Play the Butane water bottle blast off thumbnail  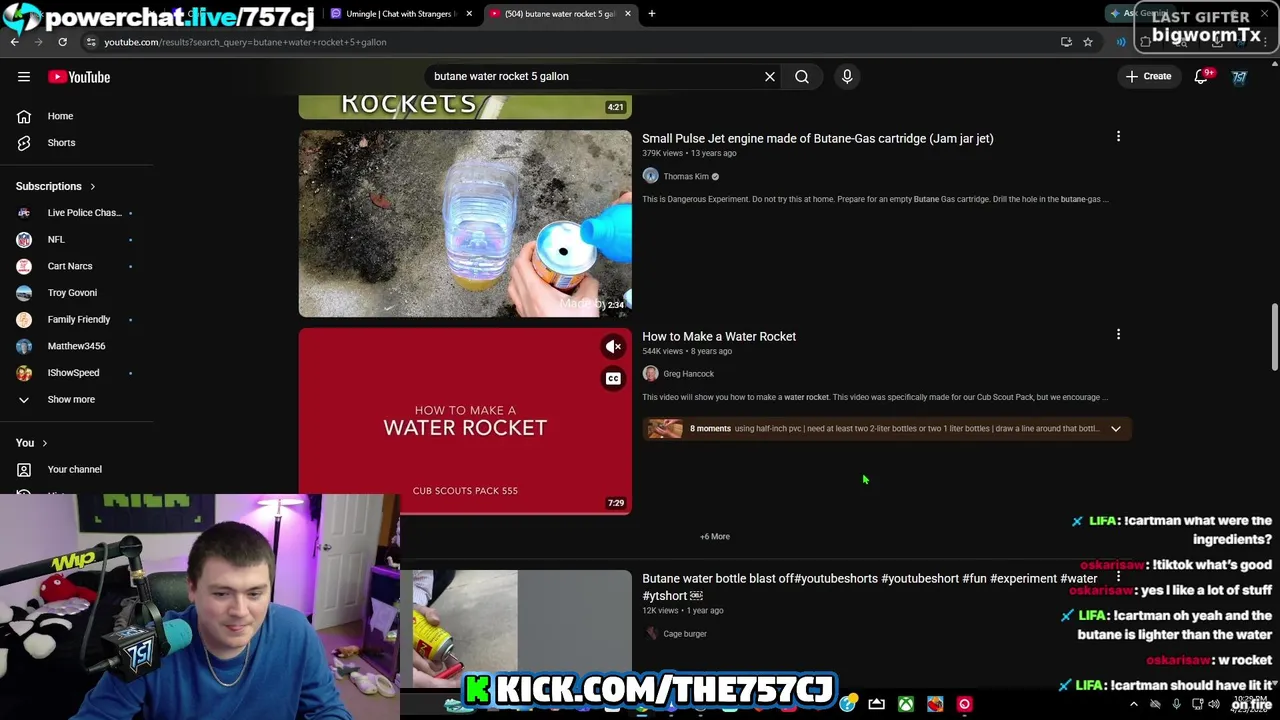516,628
